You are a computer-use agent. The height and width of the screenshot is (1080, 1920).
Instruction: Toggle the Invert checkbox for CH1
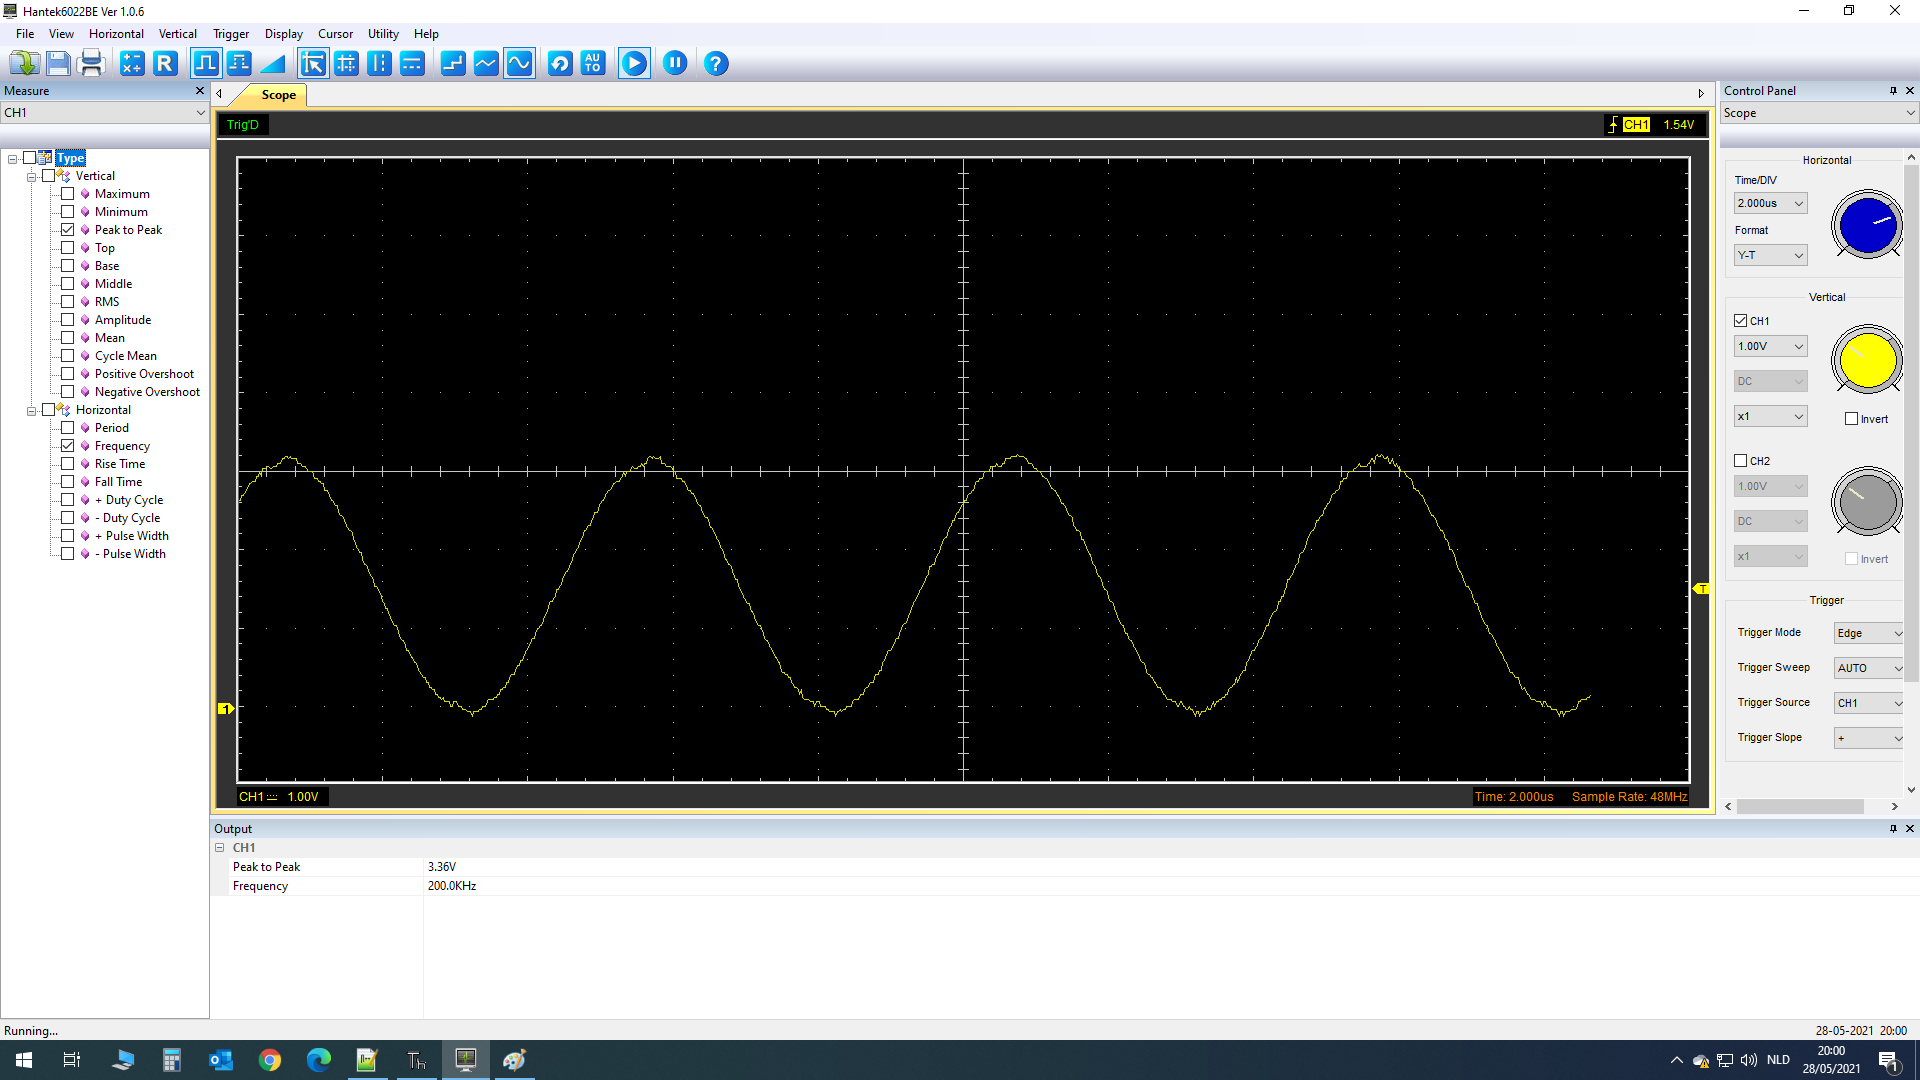tap(1852, 418)
